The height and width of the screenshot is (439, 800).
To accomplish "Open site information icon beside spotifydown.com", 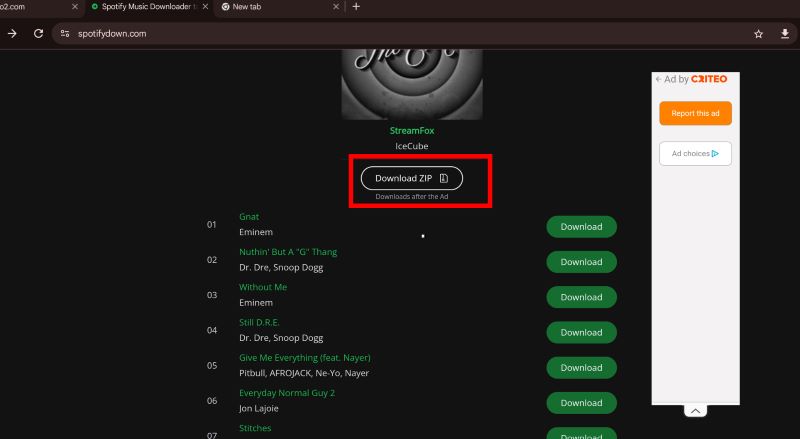I will 65,34.
